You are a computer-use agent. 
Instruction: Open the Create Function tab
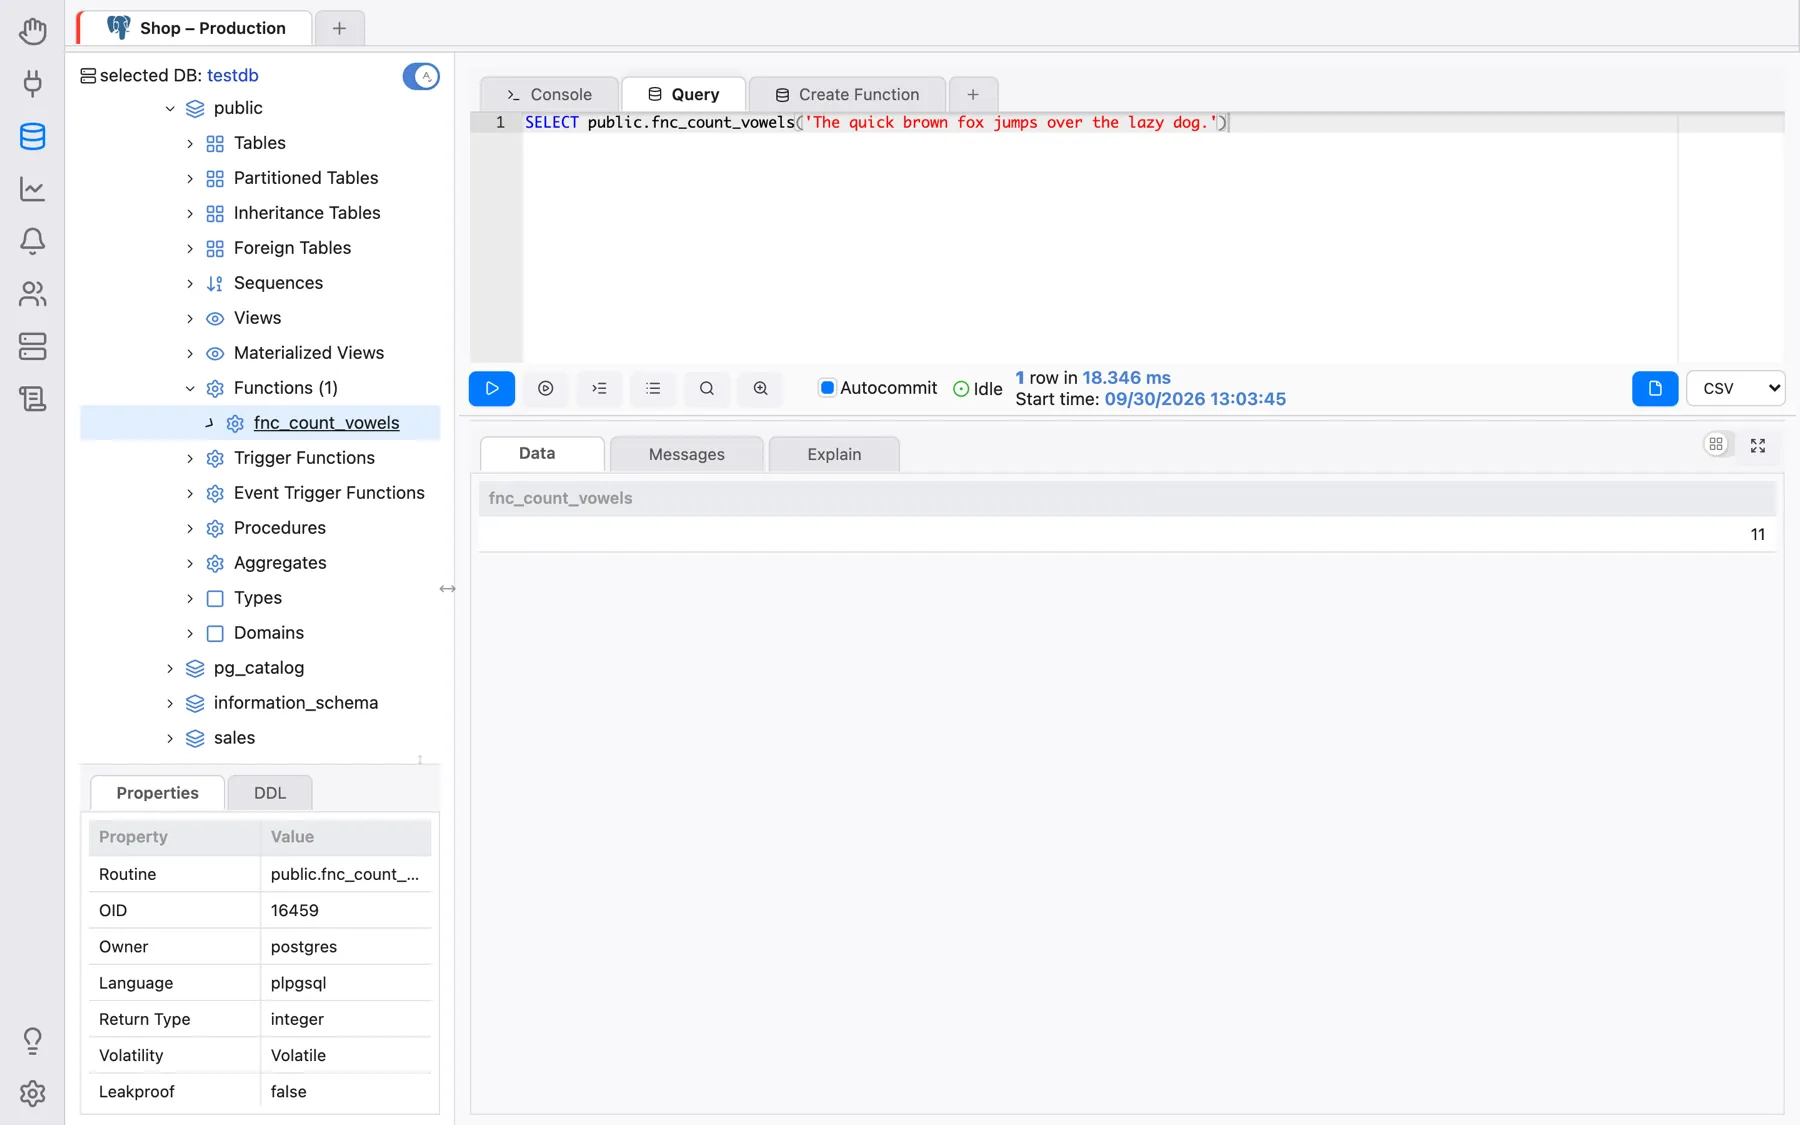point(847,94)
